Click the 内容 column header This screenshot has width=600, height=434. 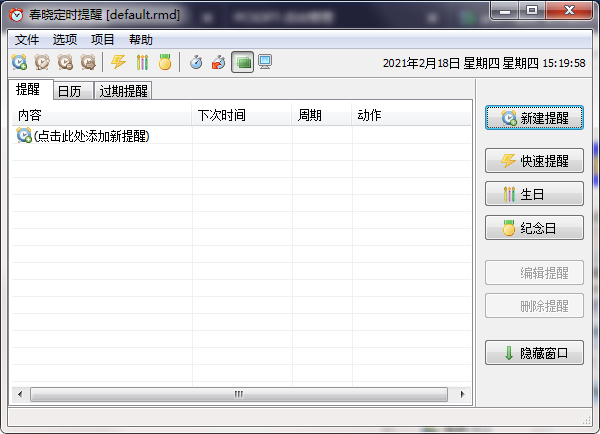point(102,115)
